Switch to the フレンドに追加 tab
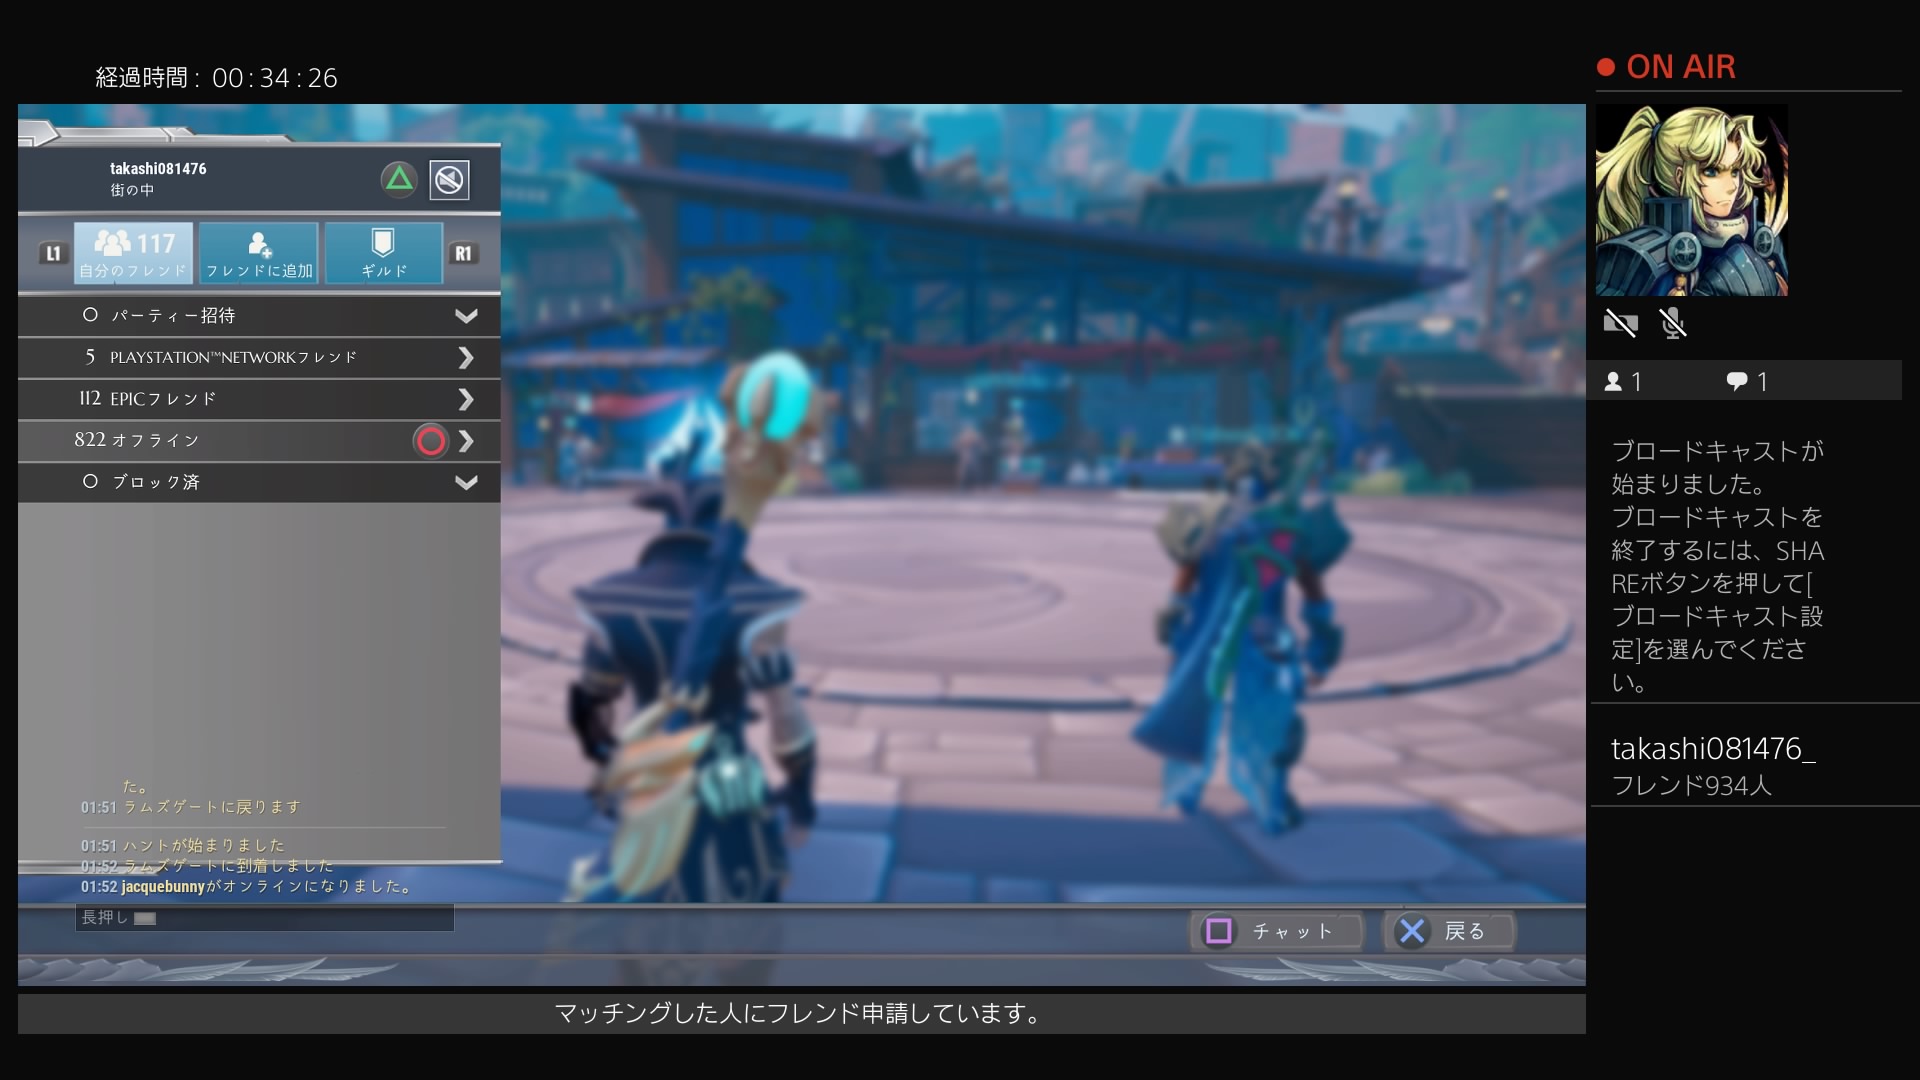Viewport: 1920px width, 1080px height. click(x=259, y=253)
